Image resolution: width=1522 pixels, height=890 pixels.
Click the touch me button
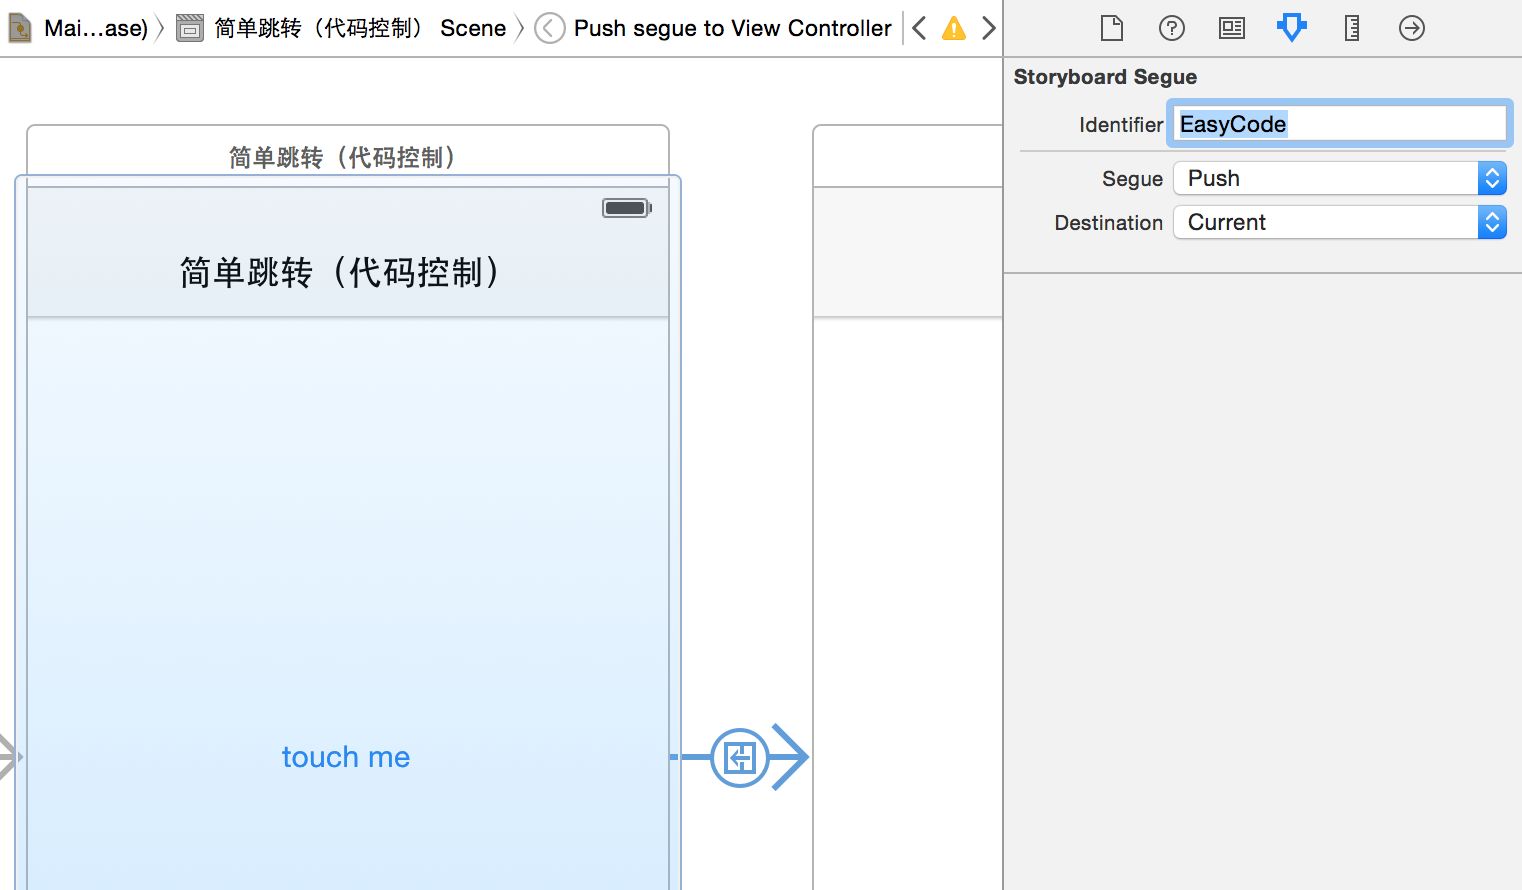point(346,757)
